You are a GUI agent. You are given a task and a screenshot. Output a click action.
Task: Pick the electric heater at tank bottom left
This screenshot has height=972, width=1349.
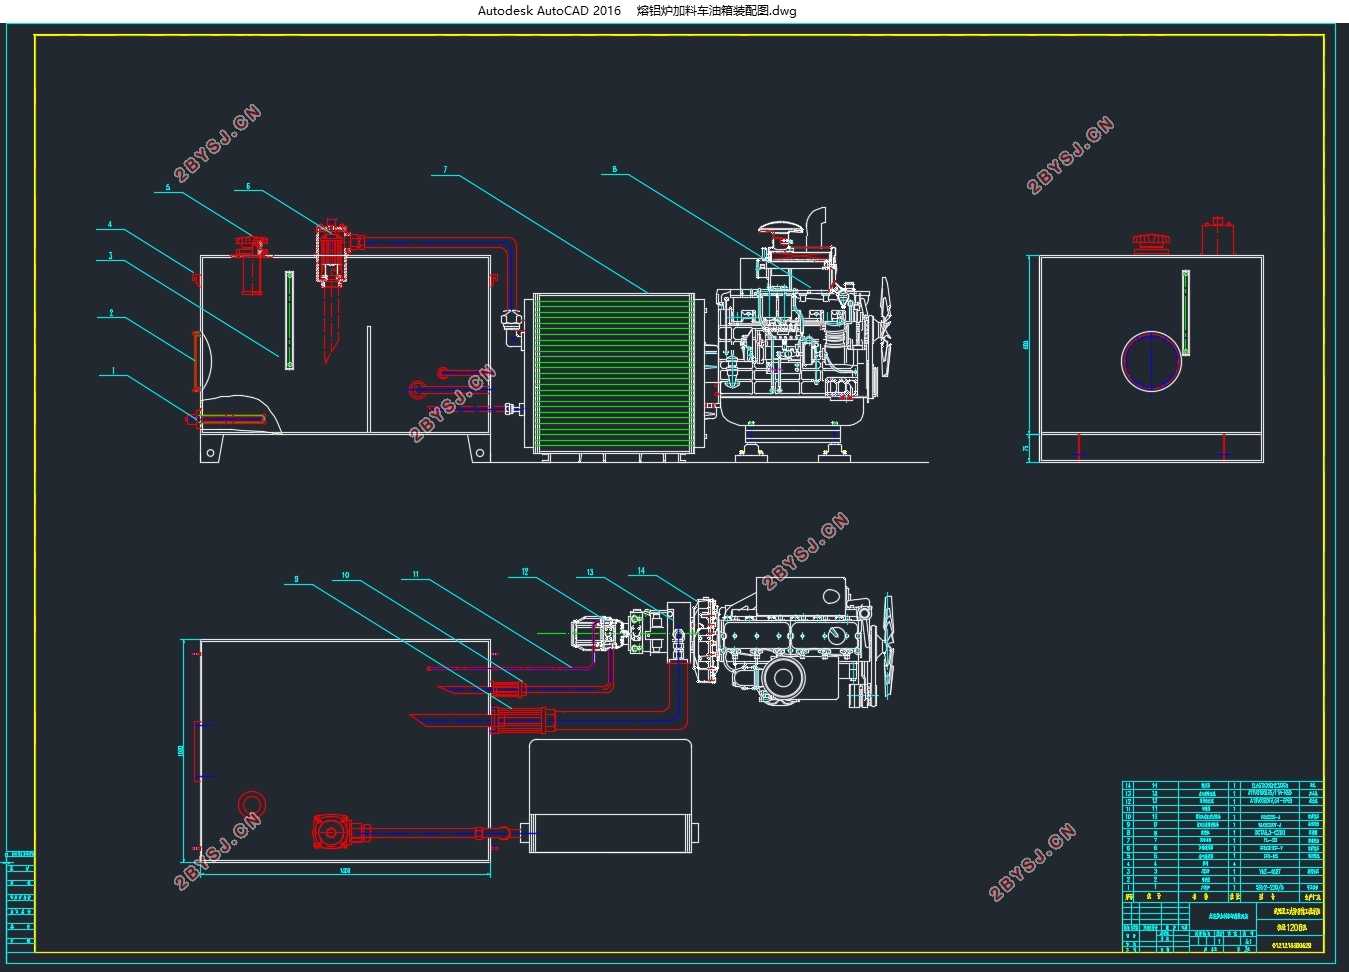point(227,420)
